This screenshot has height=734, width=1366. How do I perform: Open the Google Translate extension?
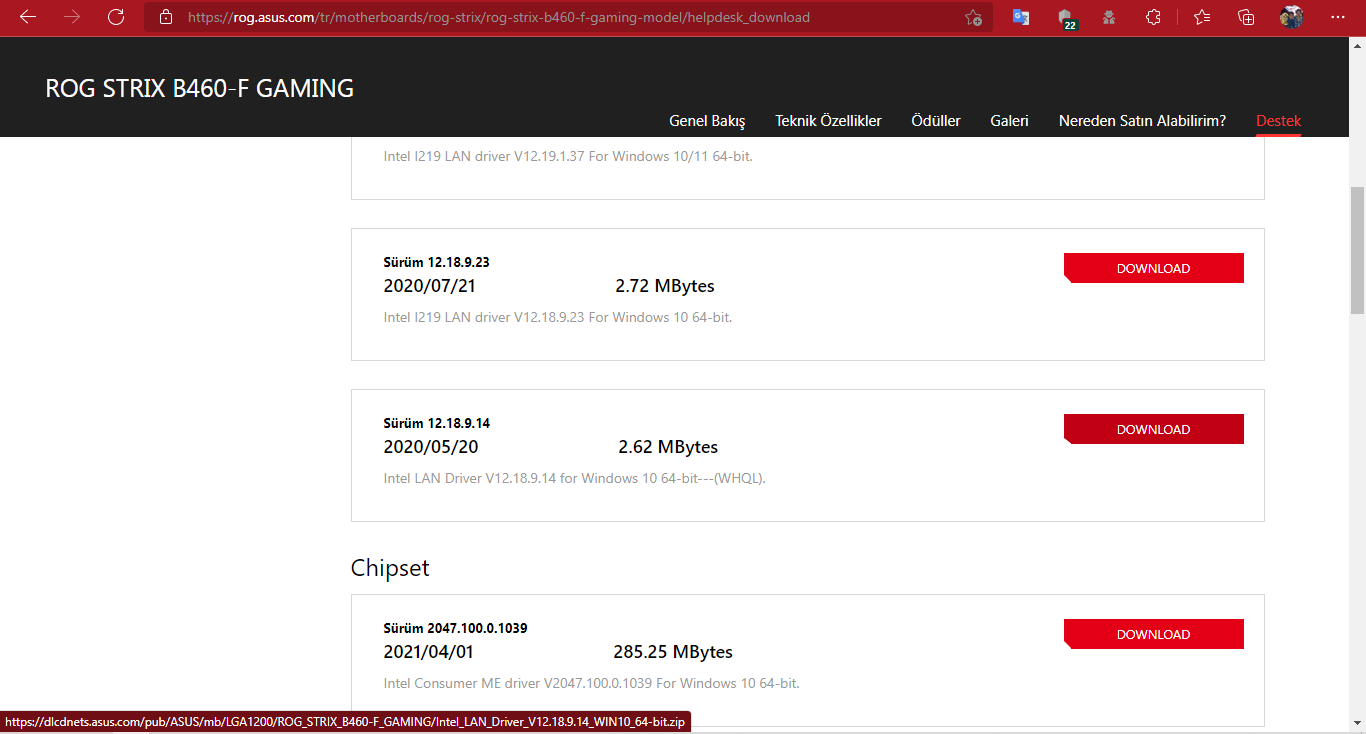tap(1021, 17)
